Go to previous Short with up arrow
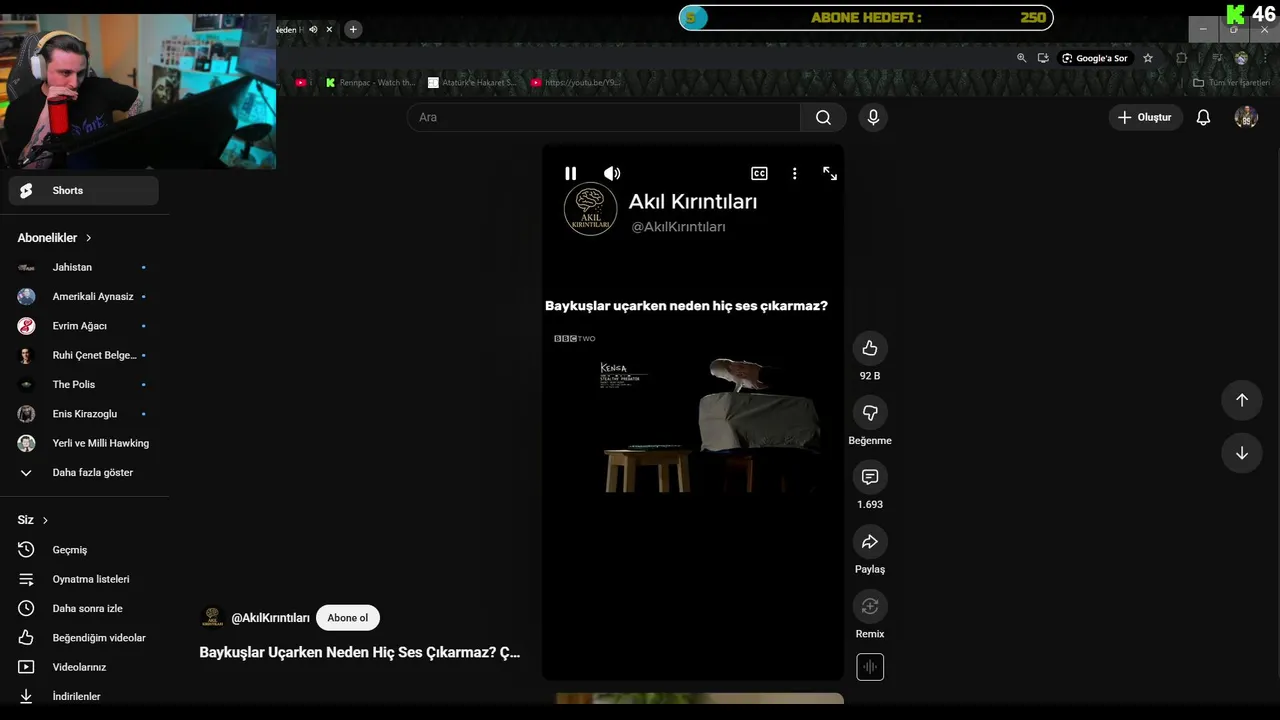This screenshot has height=720, width=1280. click(x=1242, y=400)
